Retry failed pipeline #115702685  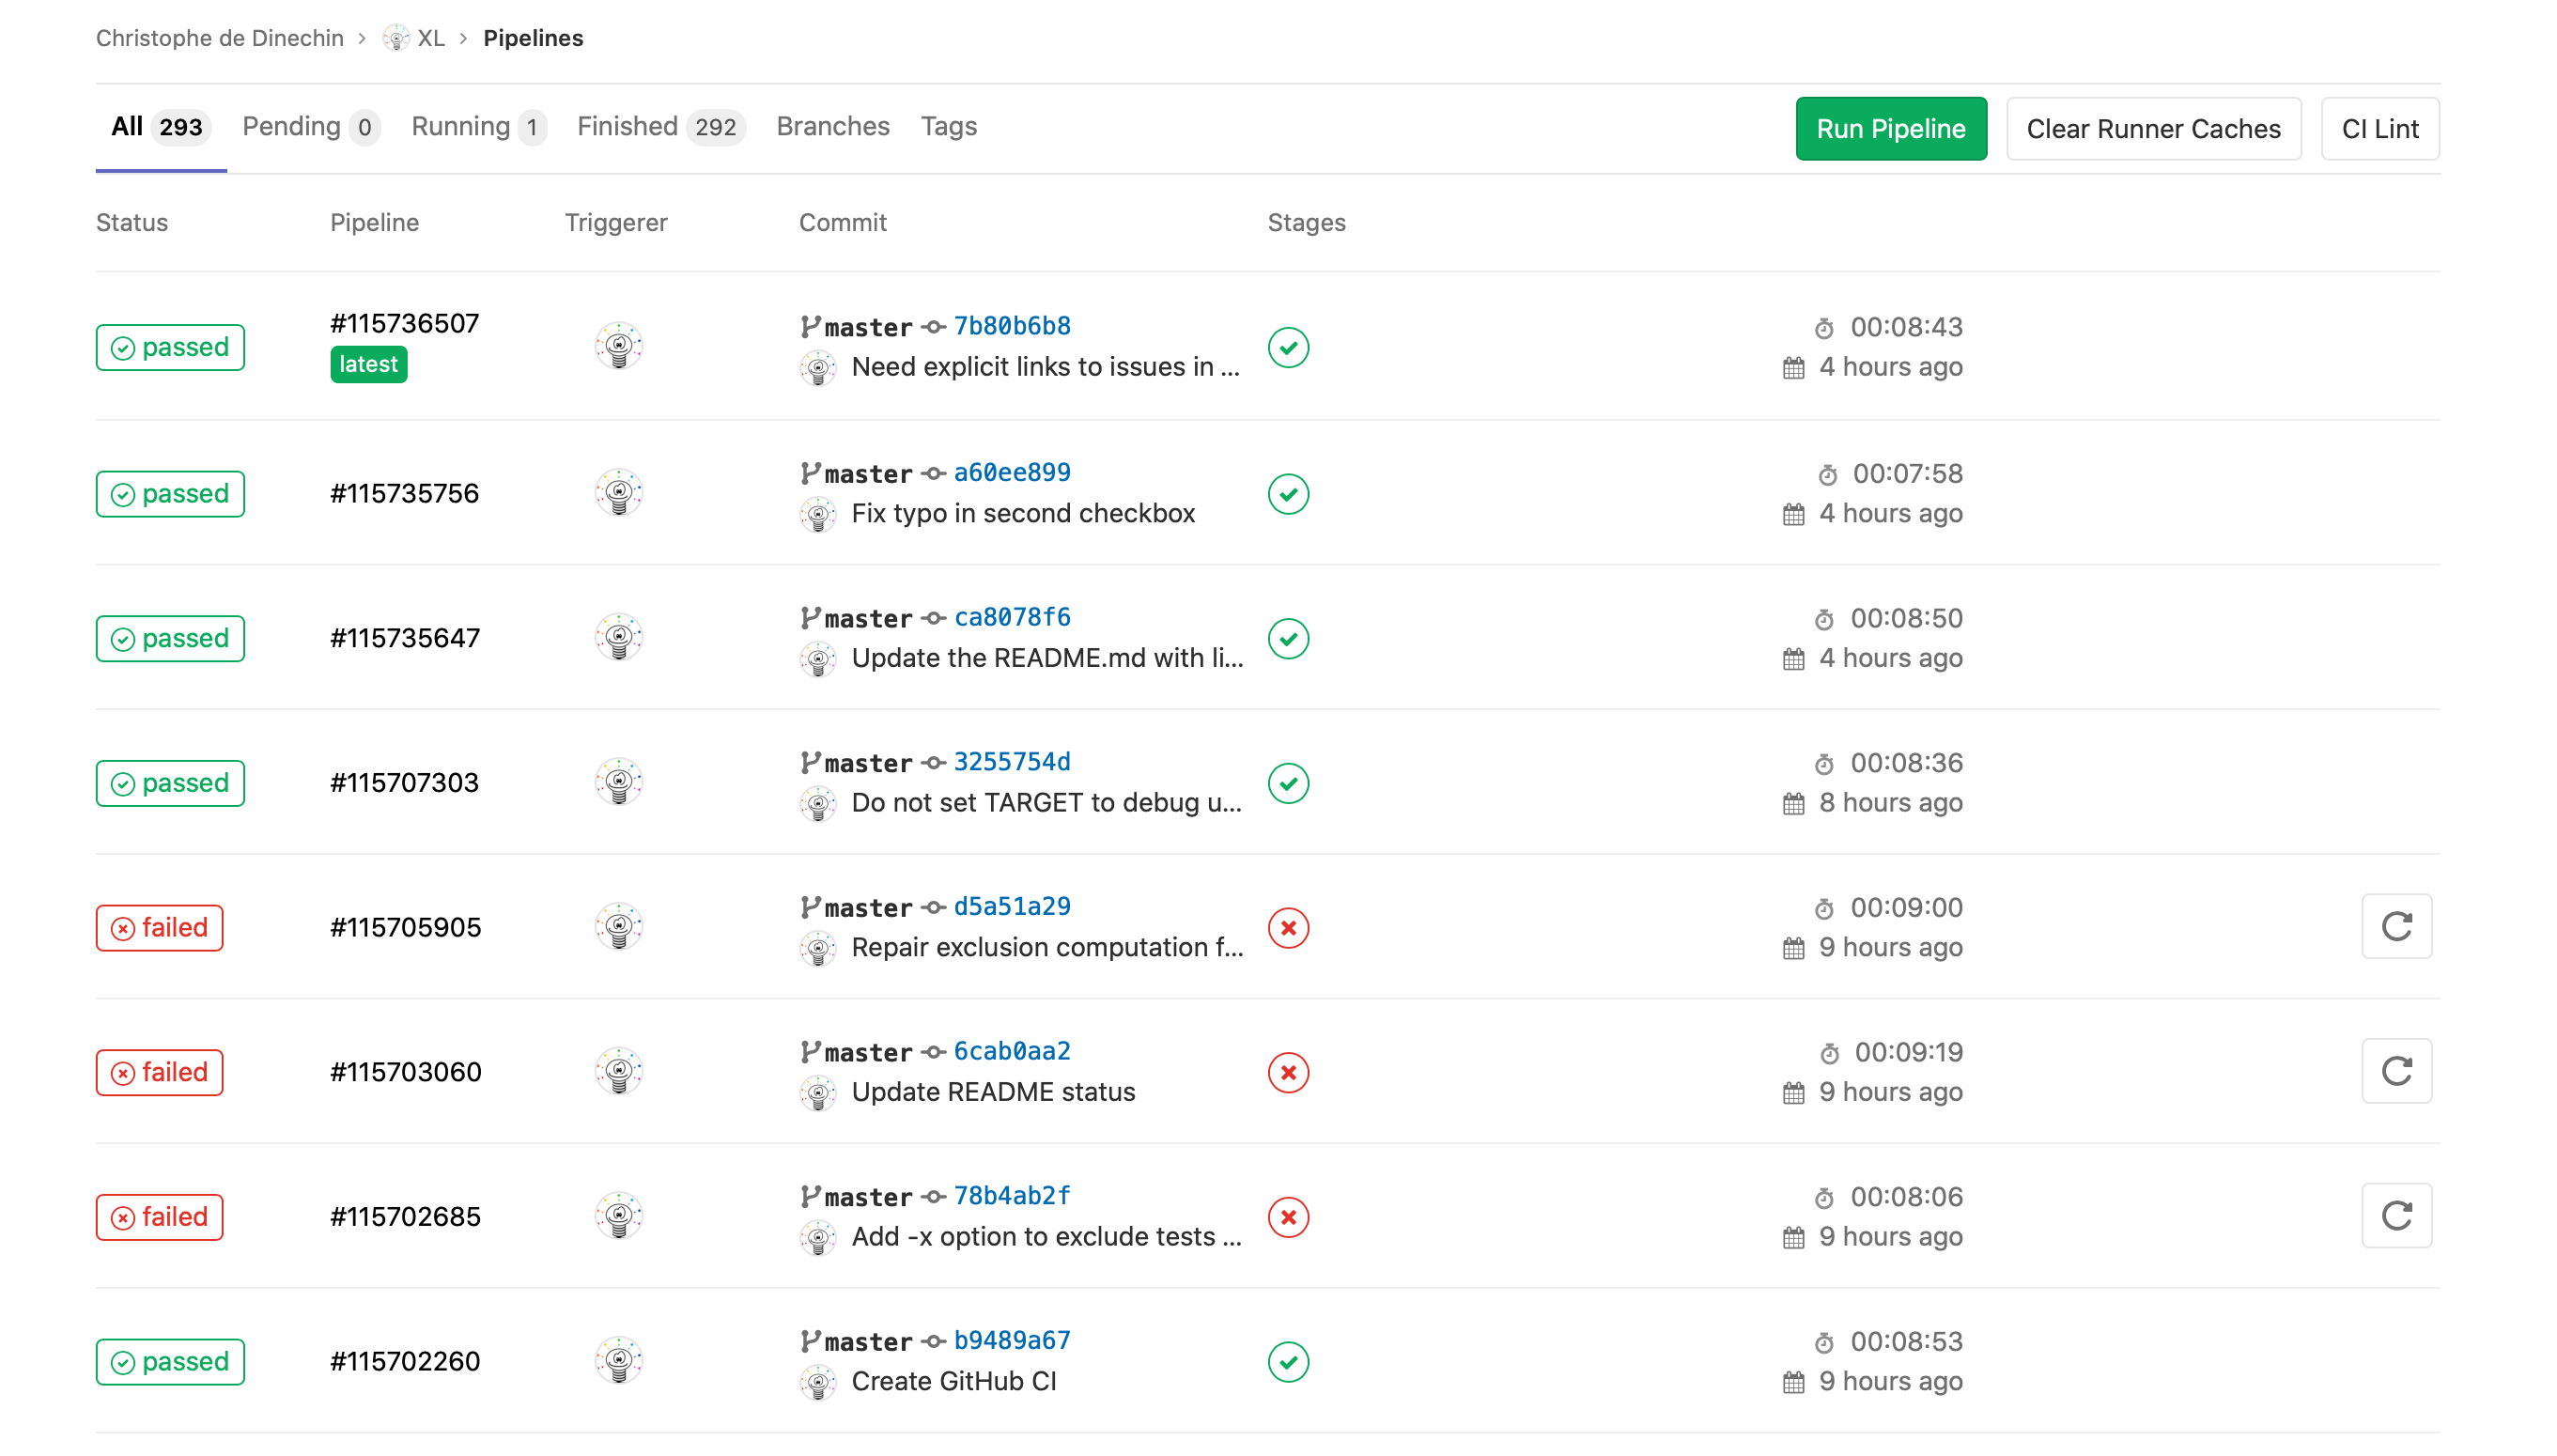coord(2396,1216)
